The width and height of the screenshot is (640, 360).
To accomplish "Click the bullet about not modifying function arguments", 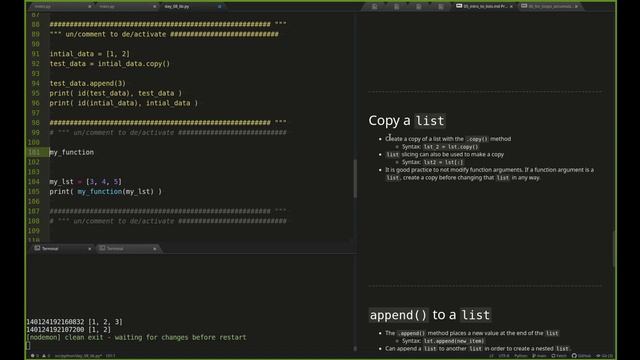I will 489,173.
